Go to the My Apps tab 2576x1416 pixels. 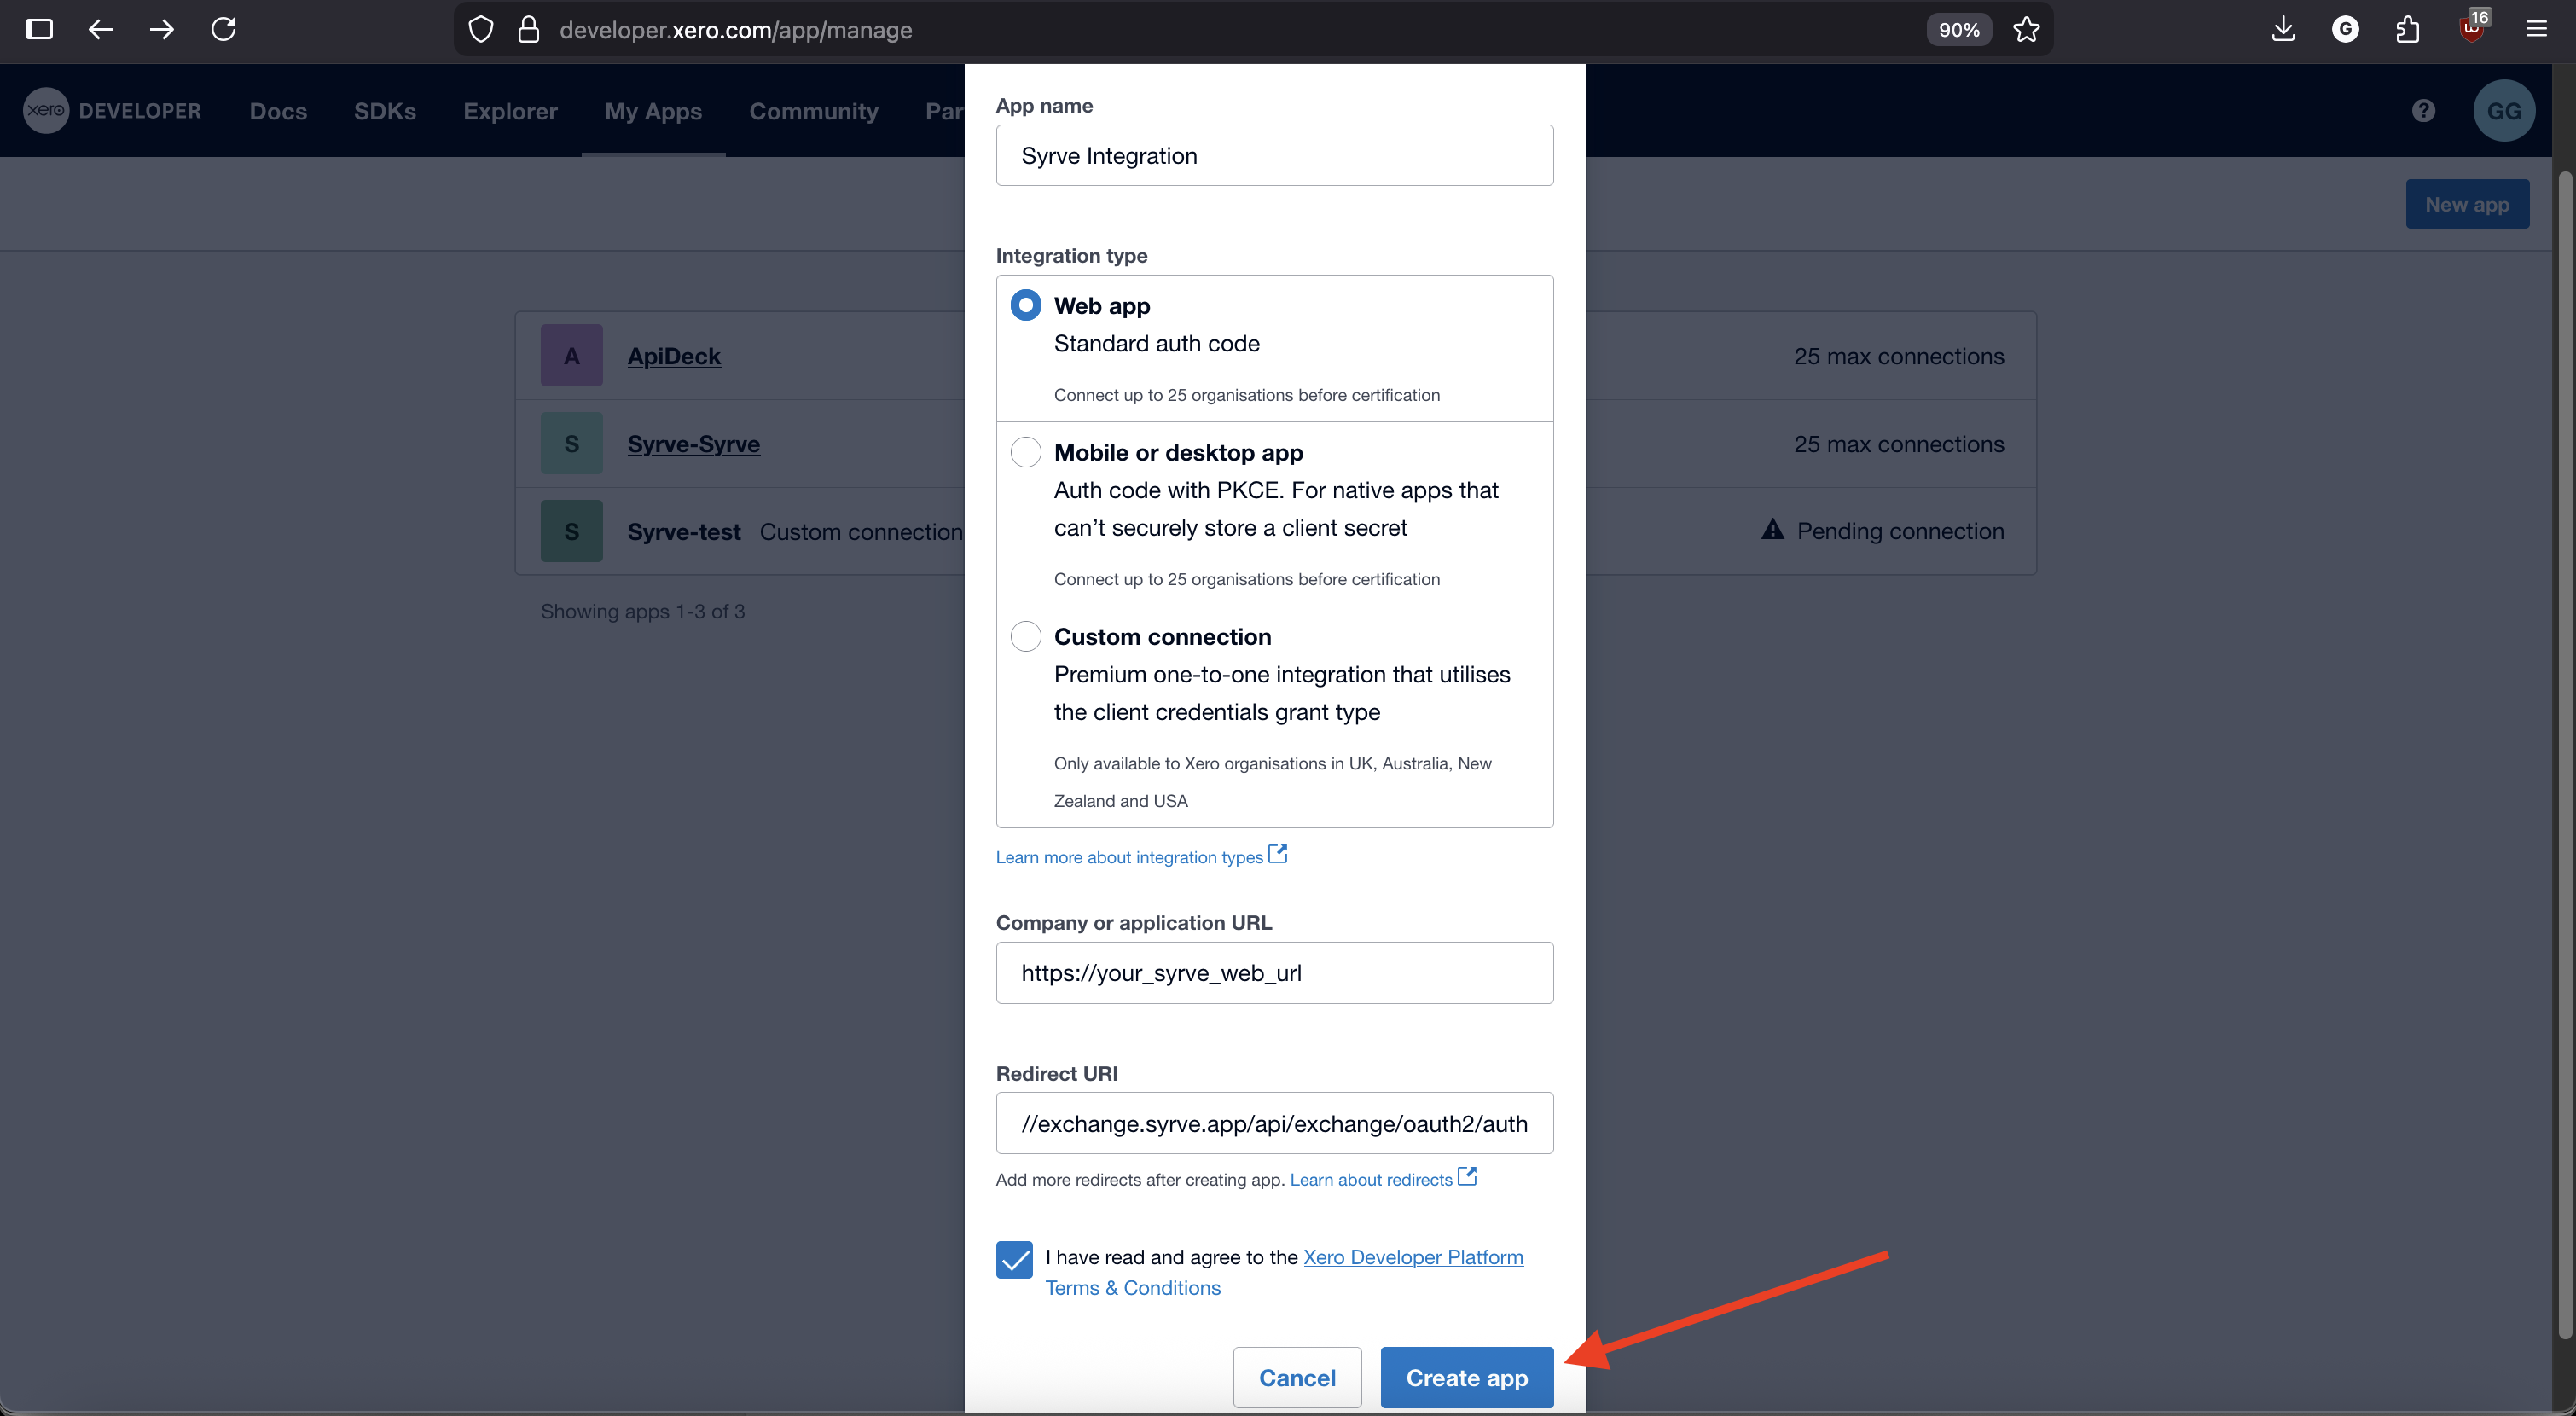point(653,111)
